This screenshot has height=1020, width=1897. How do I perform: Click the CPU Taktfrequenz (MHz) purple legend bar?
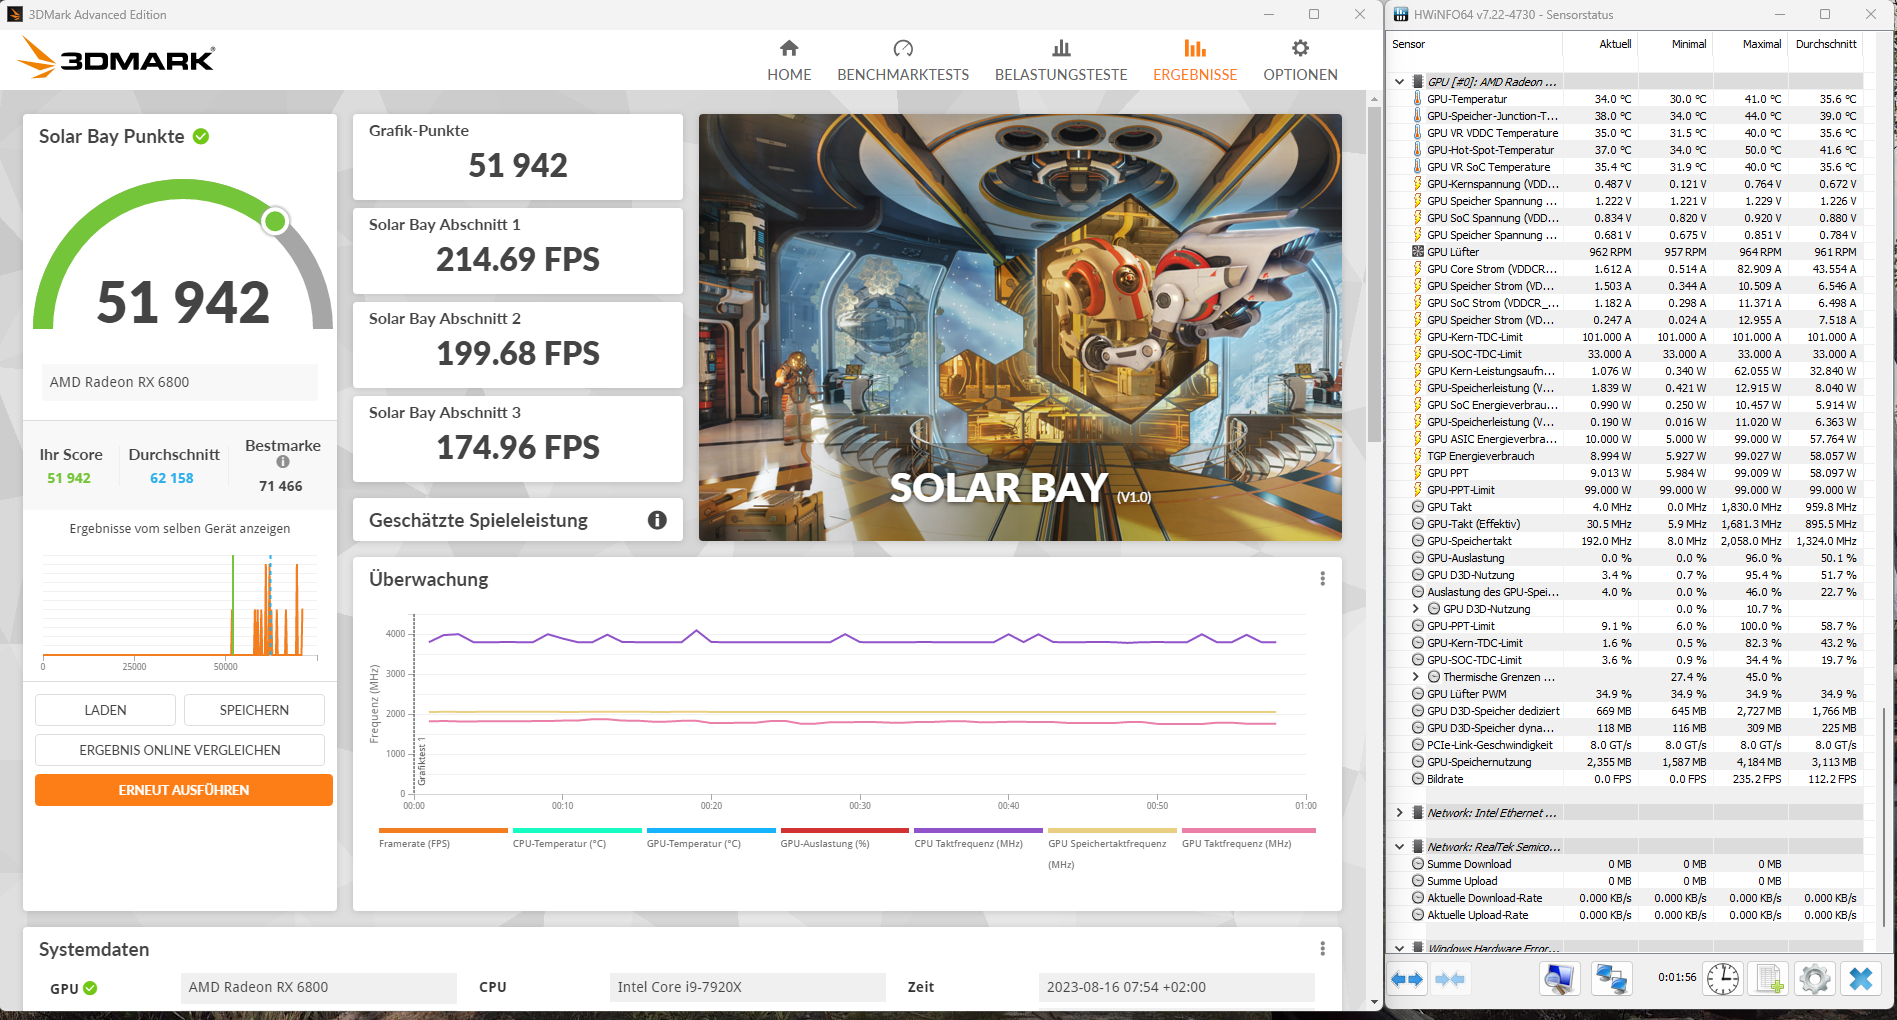[978, 830]
